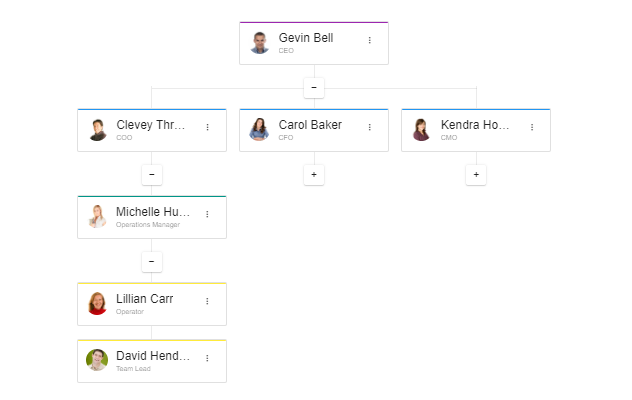The width and height of the screenshot is (632, 400).
Task: Click Kendra Ho… CMO avatar image
Action: (x=422, y=130)
